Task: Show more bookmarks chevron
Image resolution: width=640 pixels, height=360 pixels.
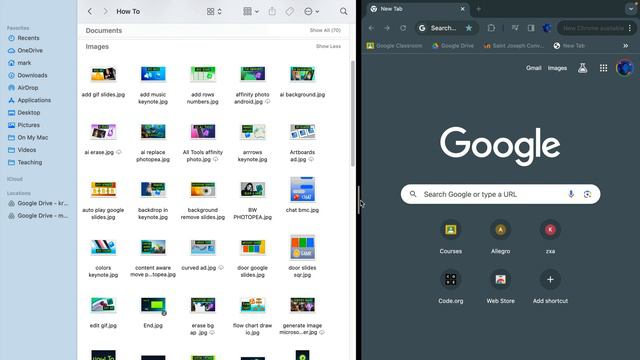Action: tap(626, 46)
